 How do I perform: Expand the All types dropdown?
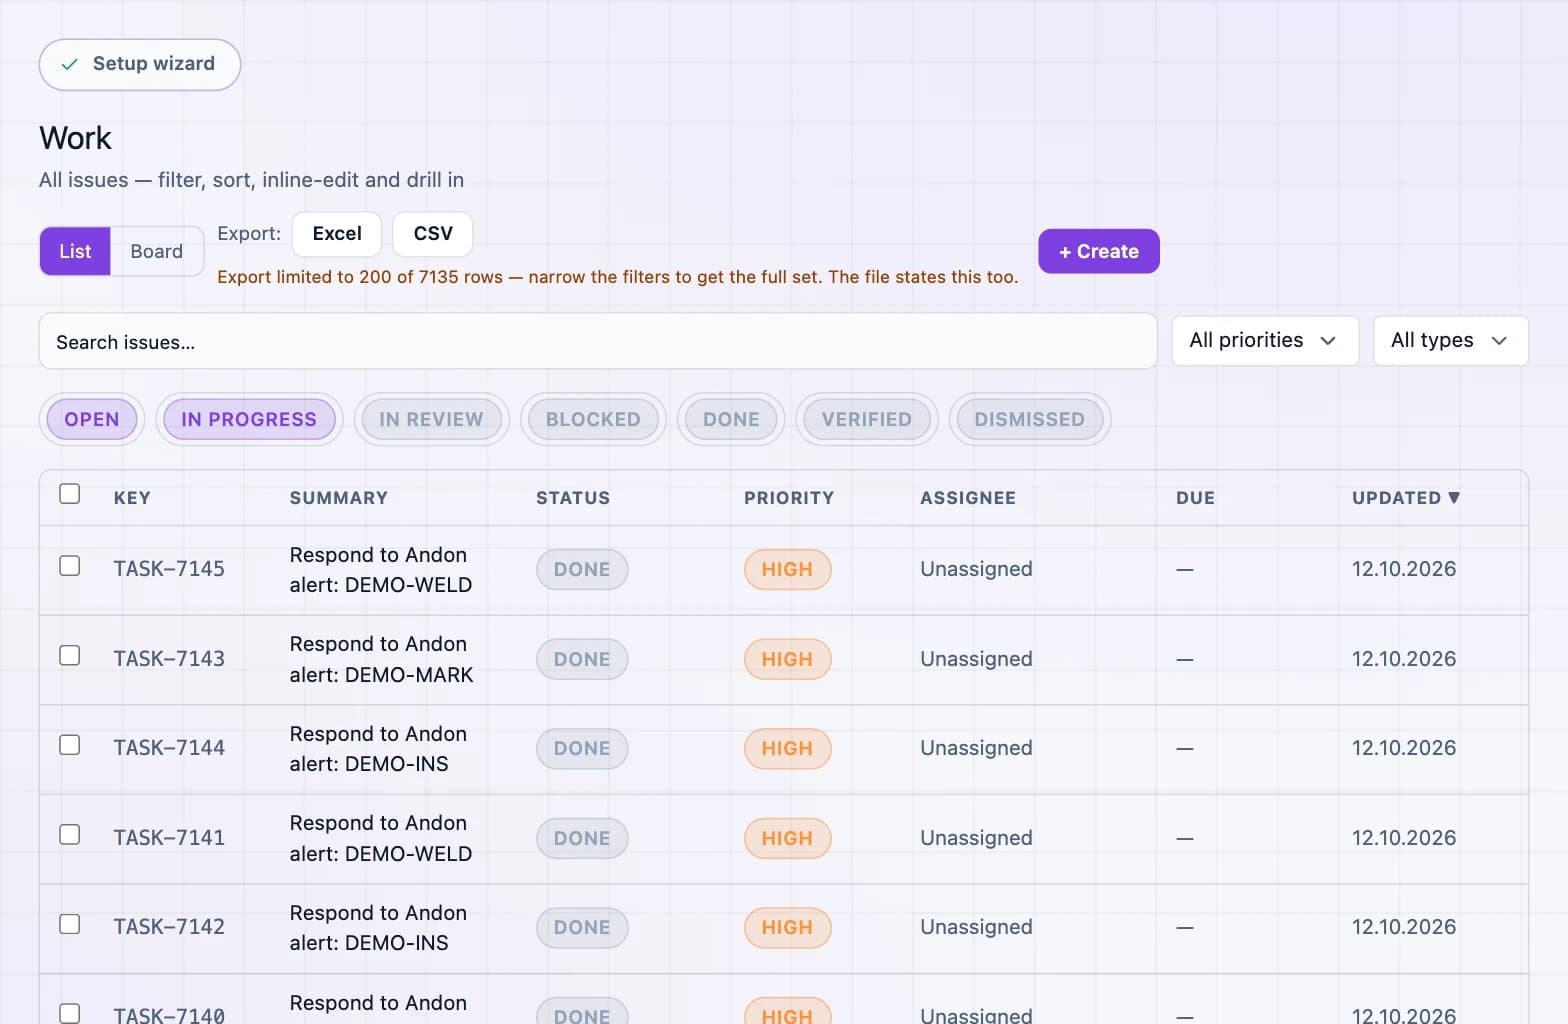click(1451, 340)
